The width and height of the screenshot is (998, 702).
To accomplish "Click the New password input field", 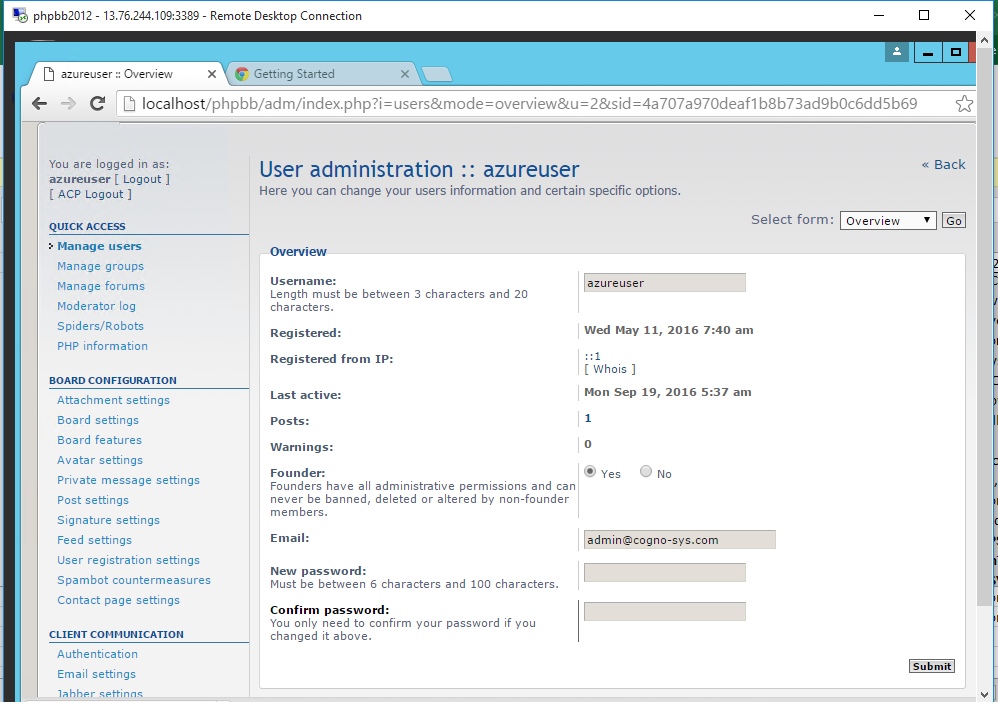I will coord(664,573).
